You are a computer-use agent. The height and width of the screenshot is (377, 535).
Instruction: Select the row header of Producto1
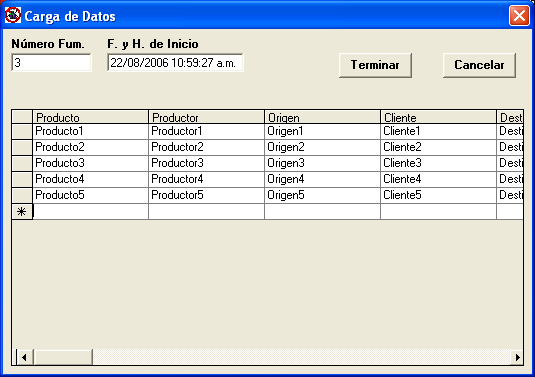[x=22, y=131]
